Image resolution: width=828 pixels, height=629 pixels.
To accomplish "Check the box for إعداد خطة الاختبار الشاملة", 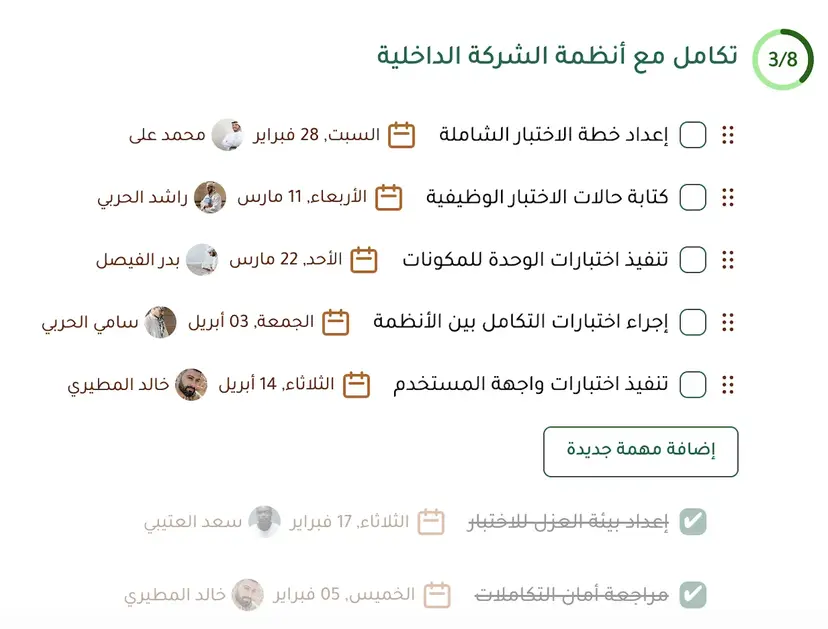I will 691,134.
